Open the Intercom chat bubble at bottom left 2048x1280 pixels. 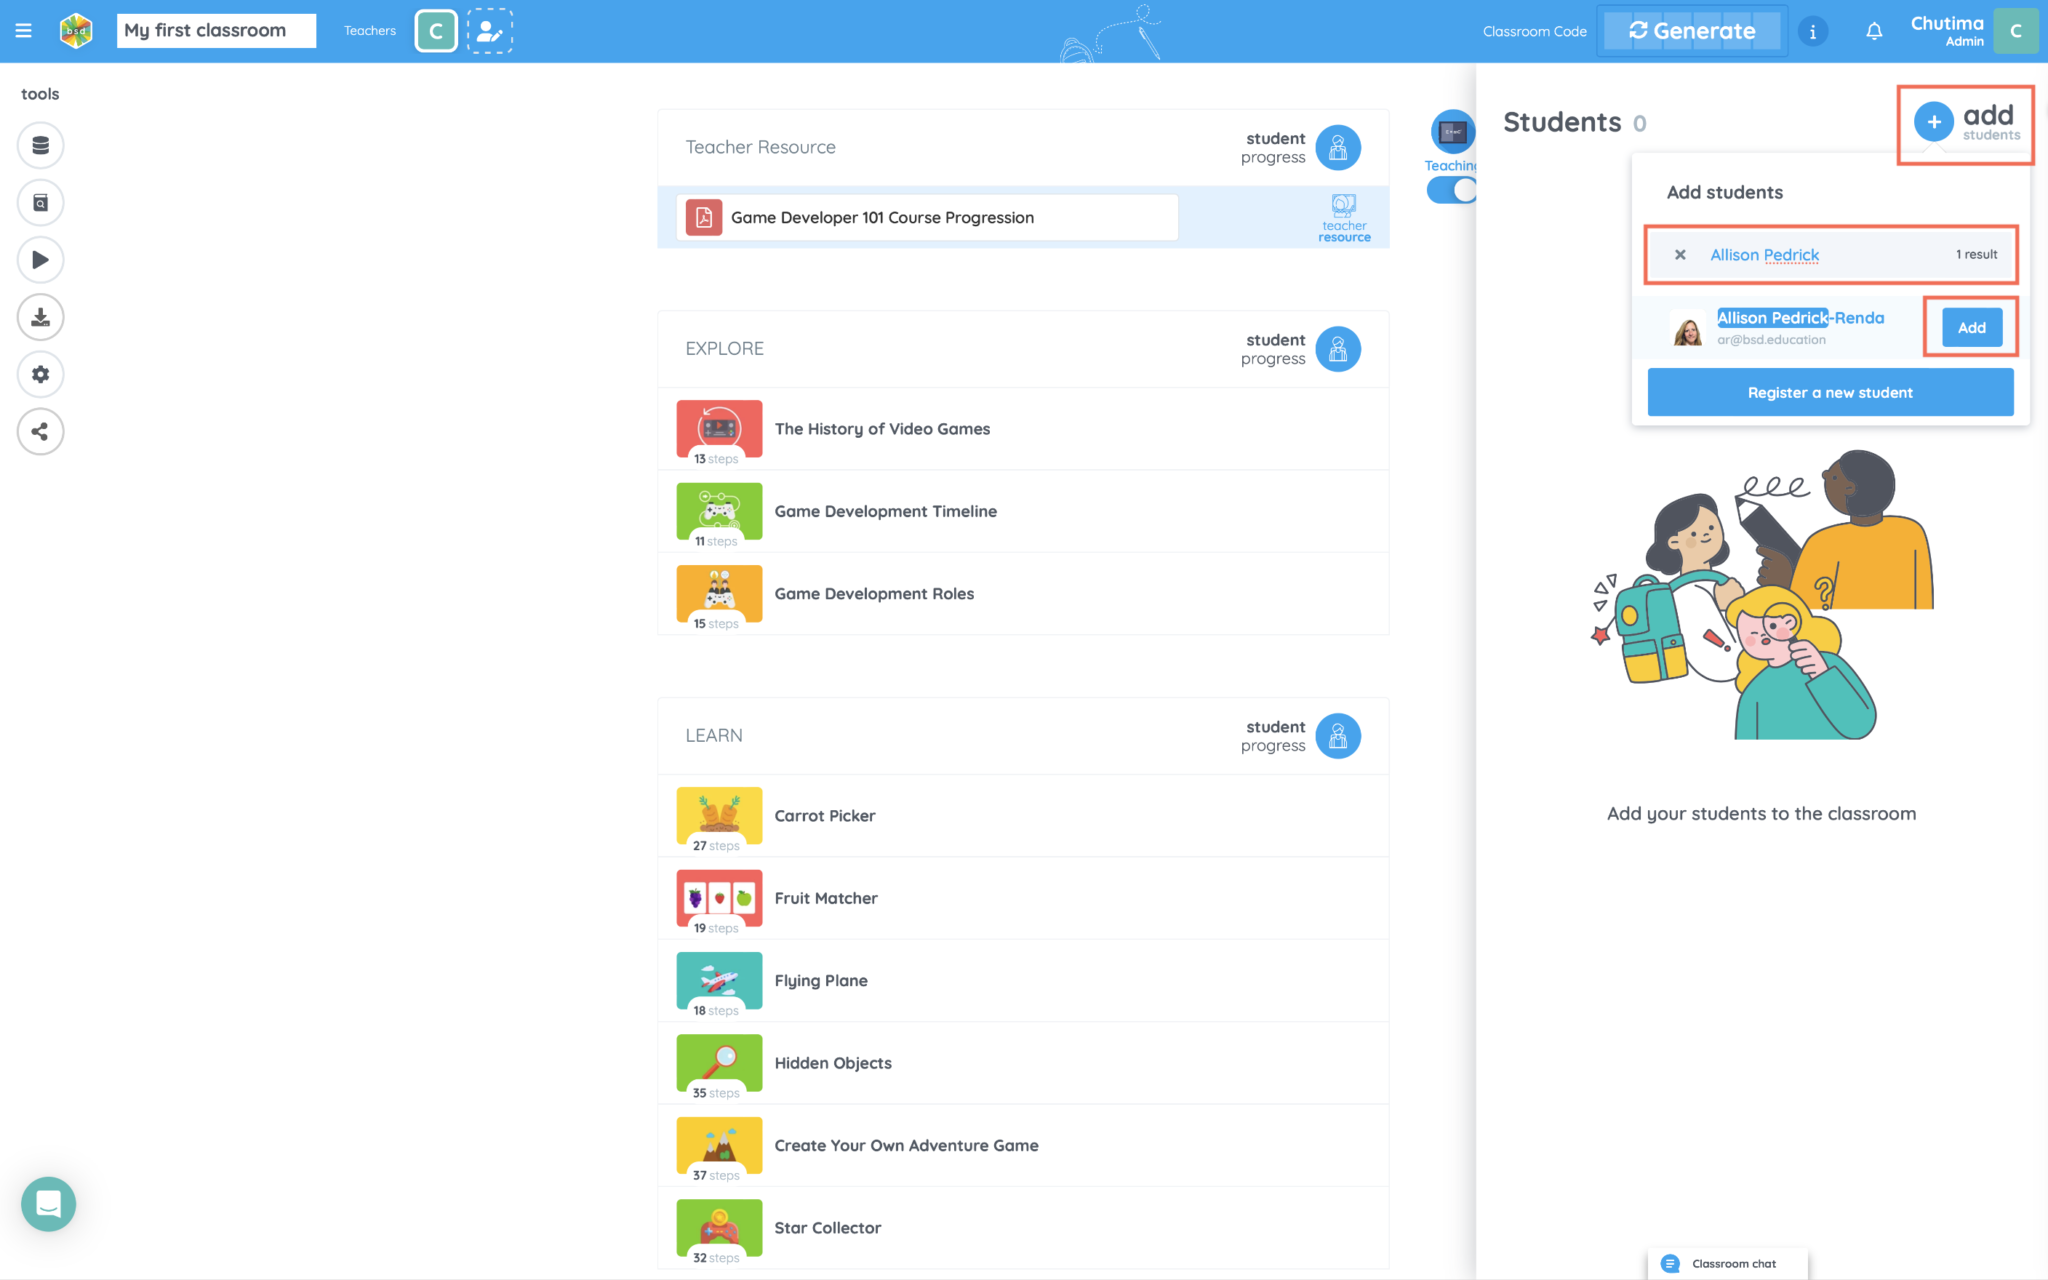(48, 1203)
